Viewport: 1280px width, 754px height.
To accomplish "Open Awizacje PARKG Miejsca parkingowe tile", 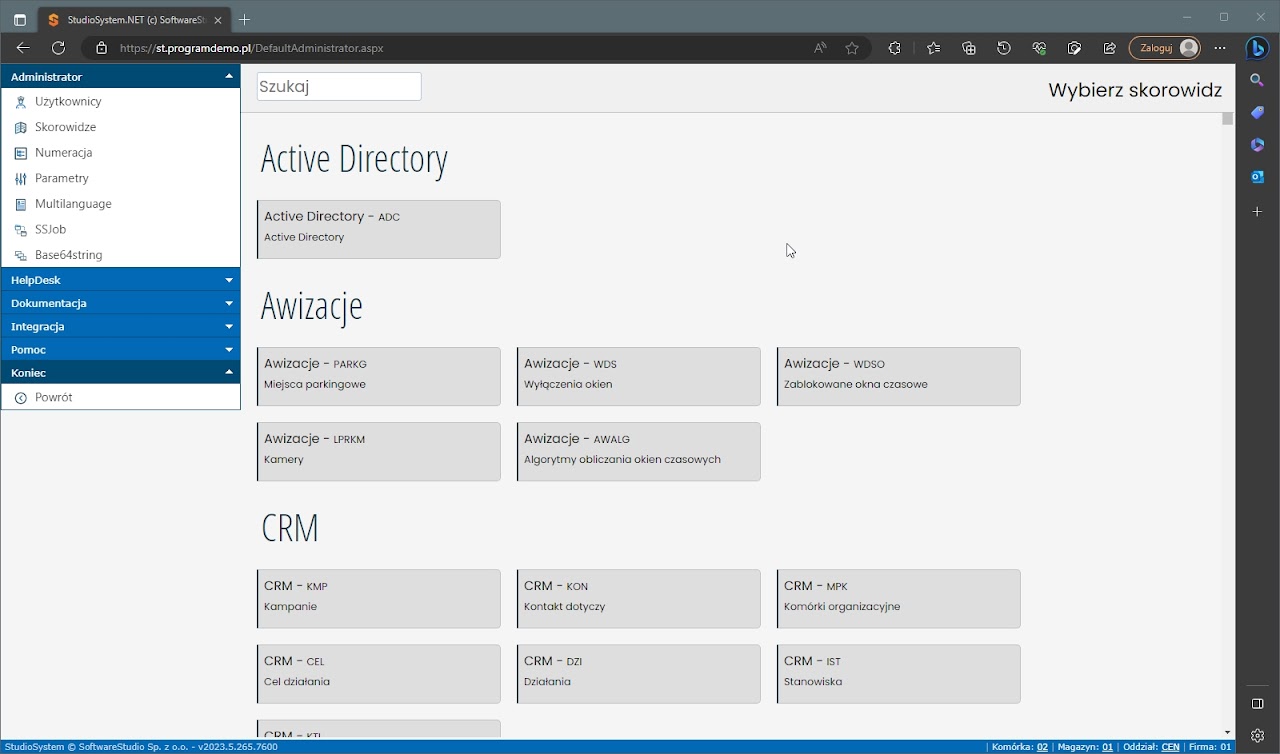I will coord(379,376).
